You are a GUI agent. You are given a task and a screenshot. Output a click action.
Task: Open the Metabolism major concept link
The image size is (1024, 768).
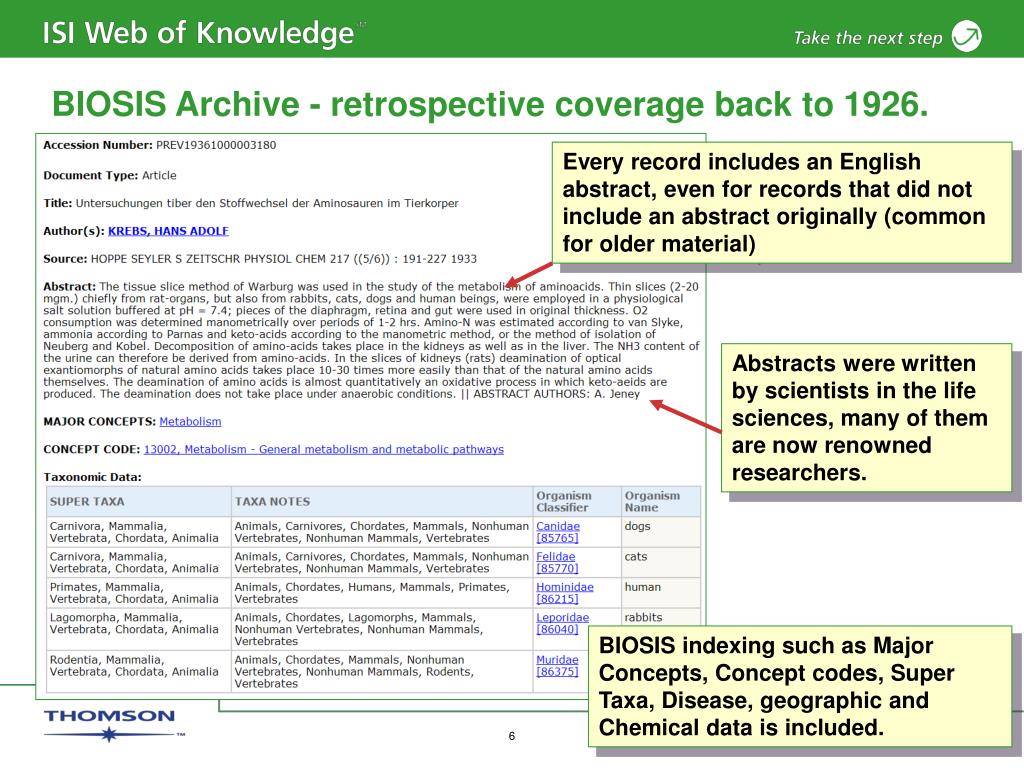click(190, 422)
